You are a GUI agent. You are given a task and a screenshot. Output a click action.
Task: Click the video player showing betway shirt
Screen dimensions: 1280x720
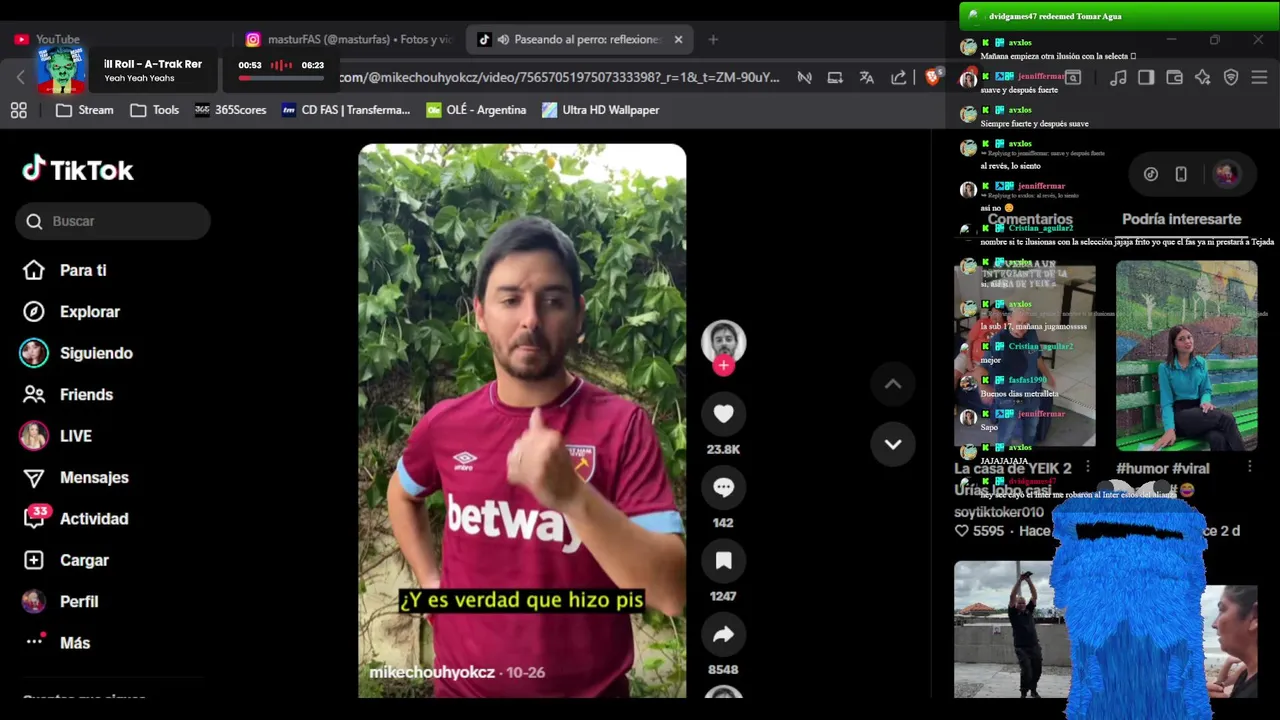point(522,420)
